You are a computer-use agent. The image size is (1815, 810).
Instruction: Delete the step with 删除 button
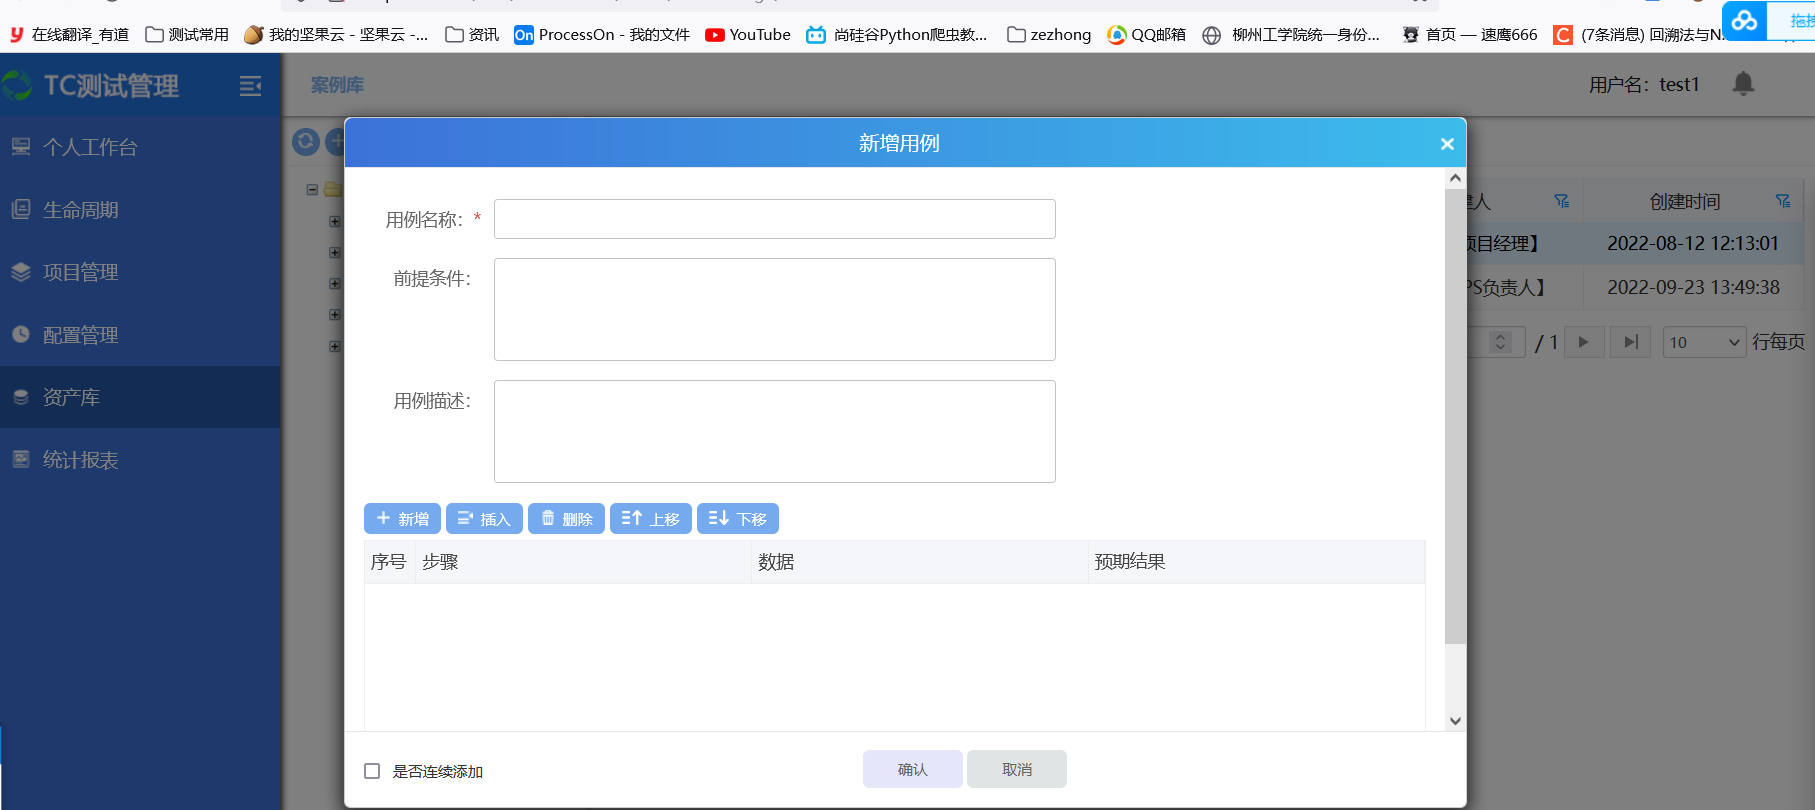pos(566,519)
